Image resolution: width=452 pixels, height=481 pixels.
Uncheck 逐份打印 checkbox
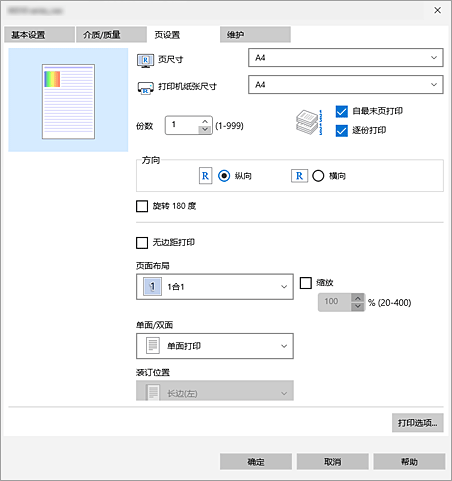(x=342, y=130)
